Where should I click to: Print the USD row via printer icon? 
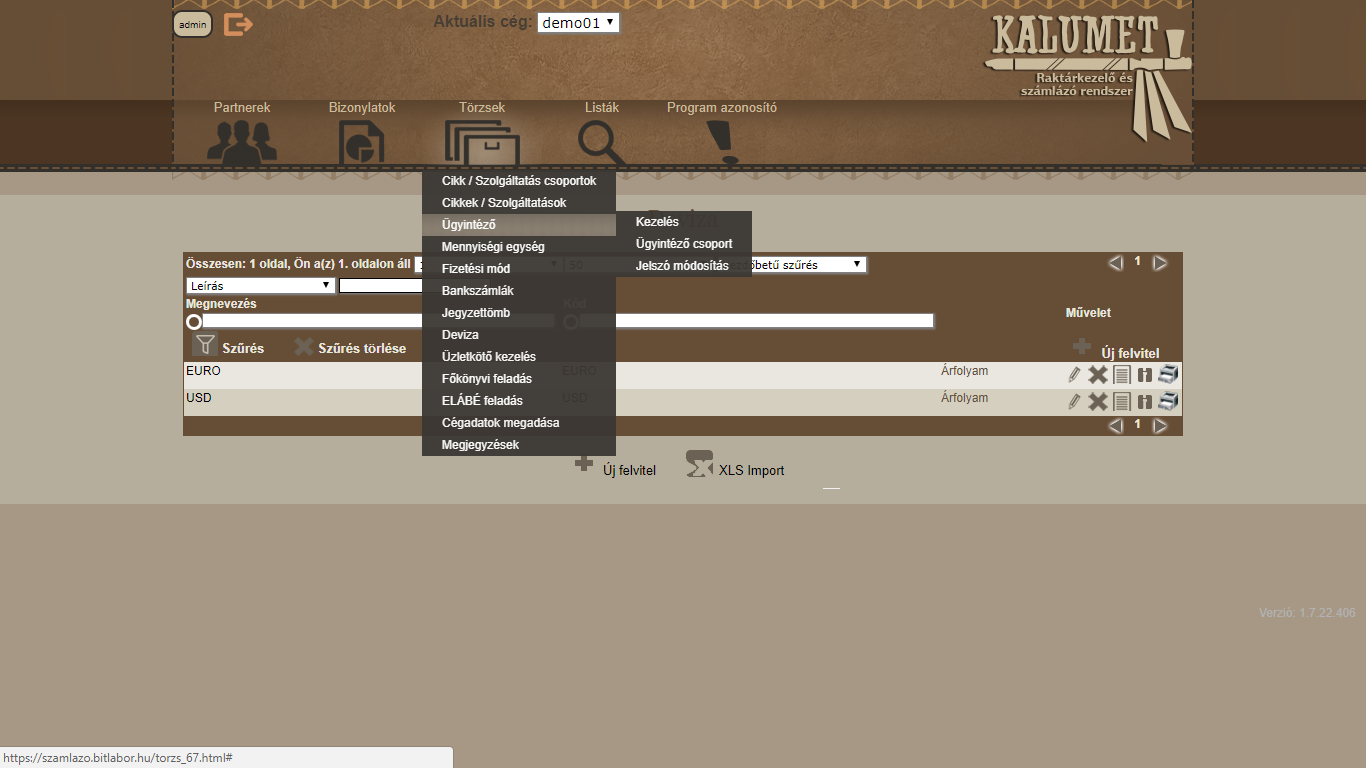pos(1169,400)
